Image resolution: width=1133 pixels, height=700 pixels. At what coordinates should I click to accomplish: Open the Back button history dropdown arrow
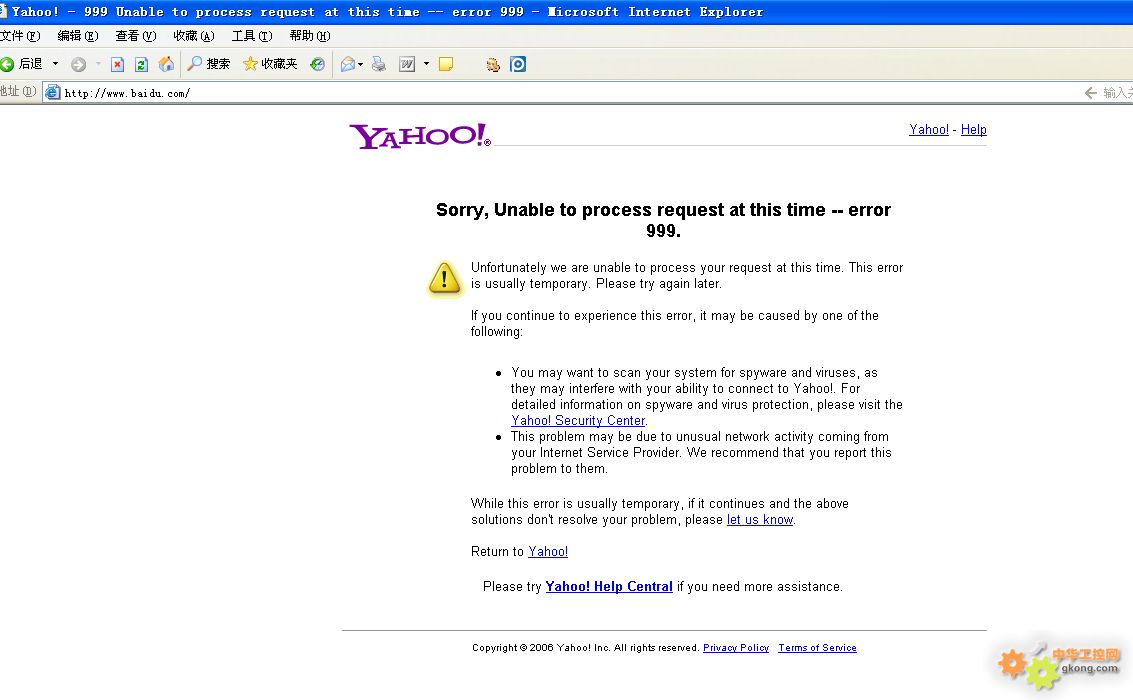point(55,64)
